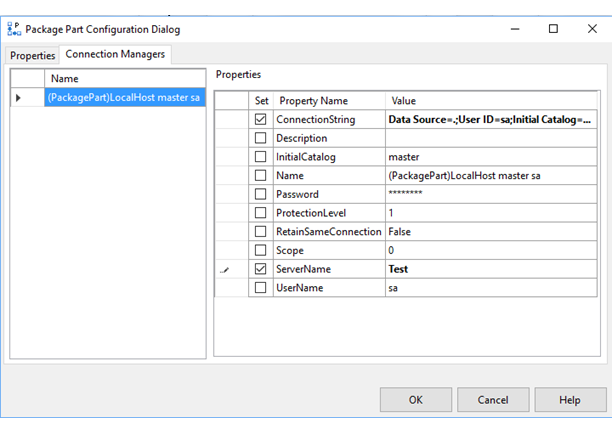The image size is (612, 433).
Task: Switch to the Properties tab
Action: coord(33,56)
